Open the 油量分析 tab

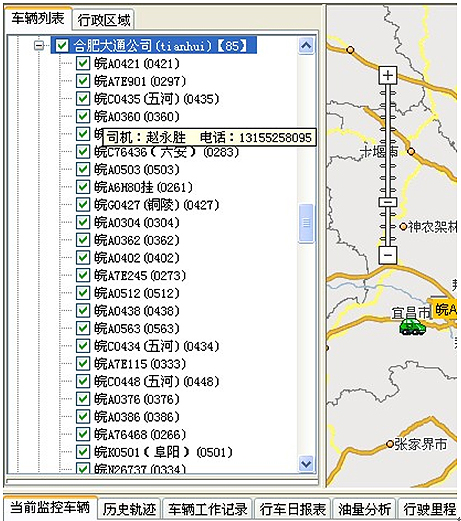(364, 509)
